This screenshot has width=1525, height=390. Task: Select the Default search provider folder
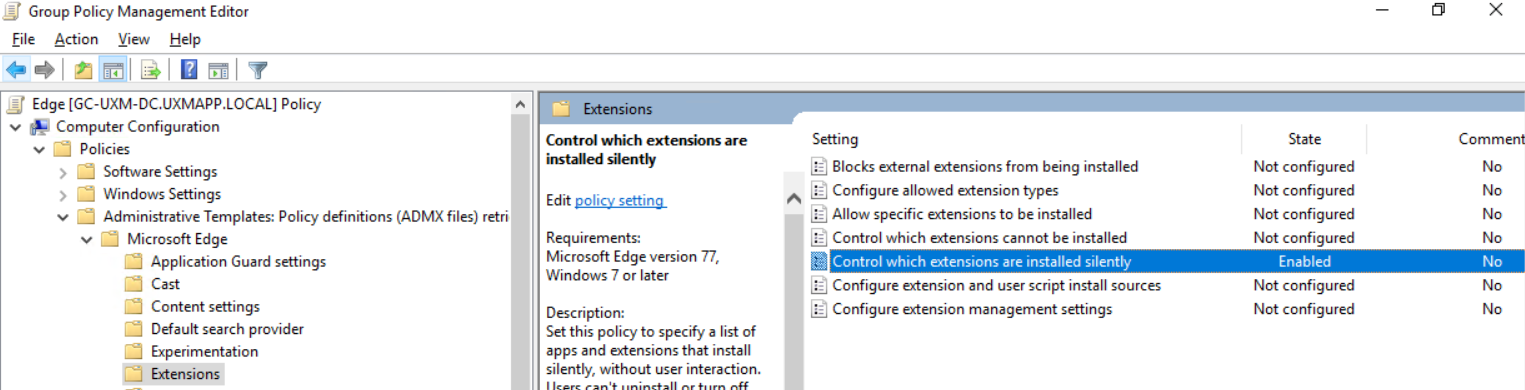click(x=227, y=329)
